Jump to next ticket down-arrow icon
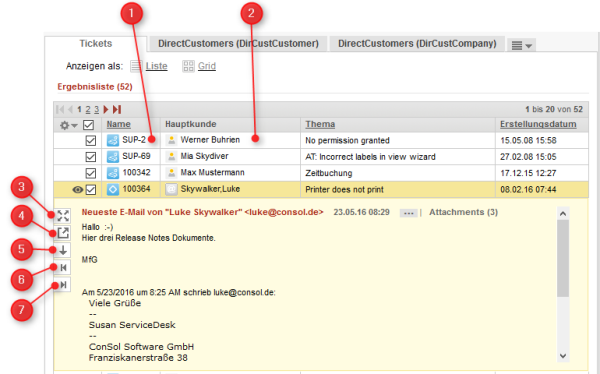The height and width of the screenshot is (374, 600). tap(63, 250)
